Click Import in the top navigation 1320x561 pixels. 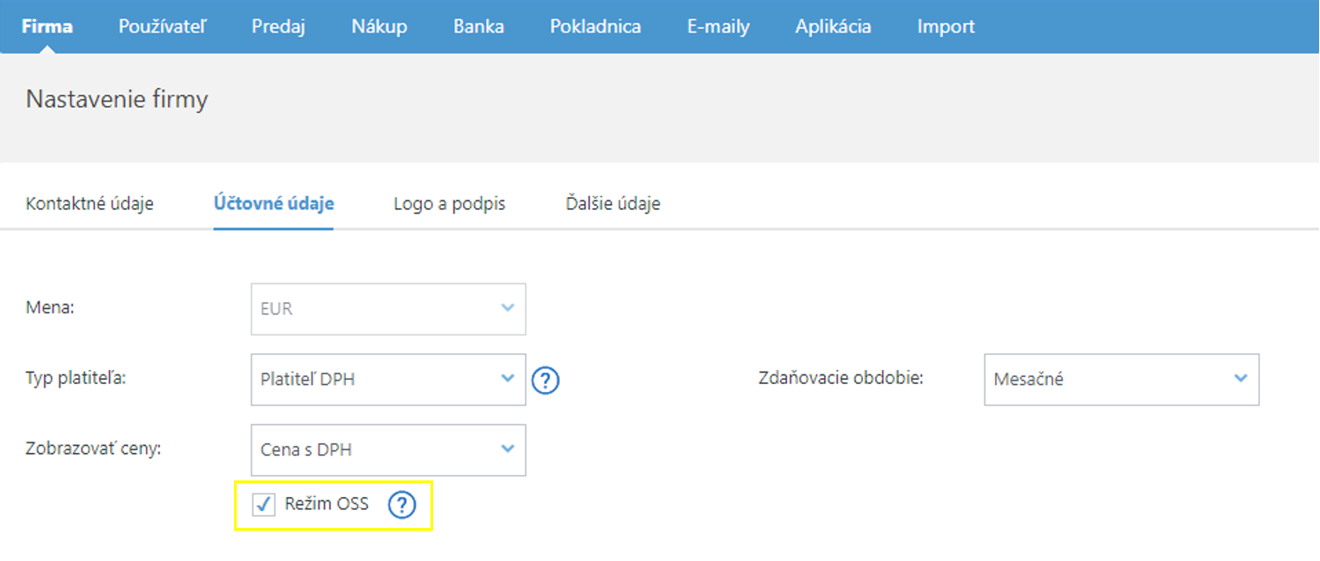pyautogui.click(x=945, y=27)
